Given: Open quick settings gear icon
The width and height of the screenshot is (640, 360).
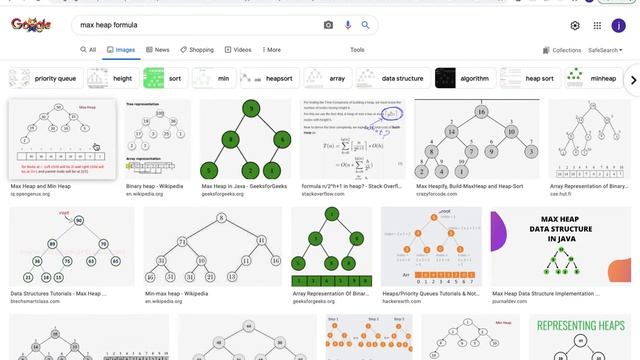Looking at the screenshot, I should point(575,26).
